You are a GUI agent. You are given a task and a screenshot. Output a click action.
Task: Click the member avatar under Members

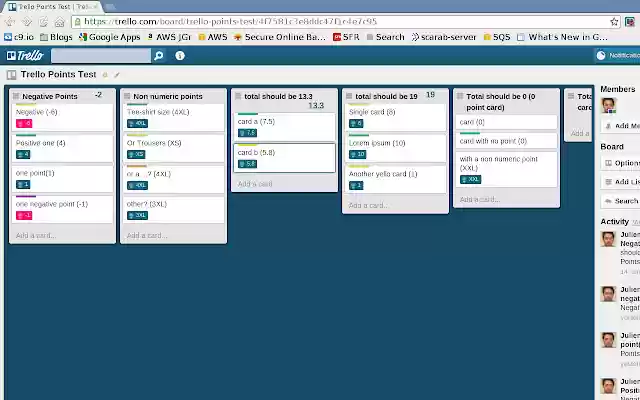pos(608,105)
